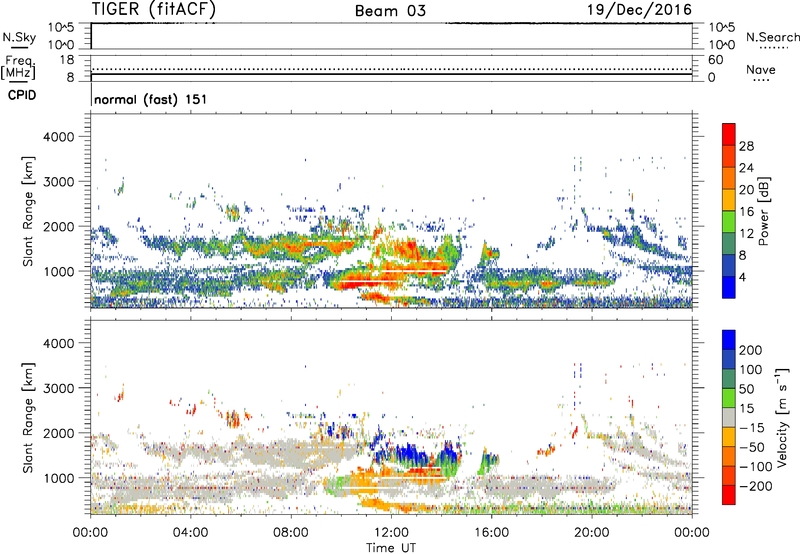Click the light green 15-50 Velocity colorbar segment

tap(729, 398)
